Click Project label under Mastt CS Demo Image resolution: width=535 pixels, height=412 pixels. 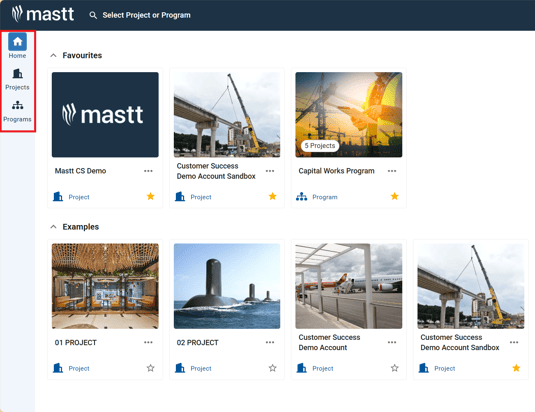pos(79,197)
